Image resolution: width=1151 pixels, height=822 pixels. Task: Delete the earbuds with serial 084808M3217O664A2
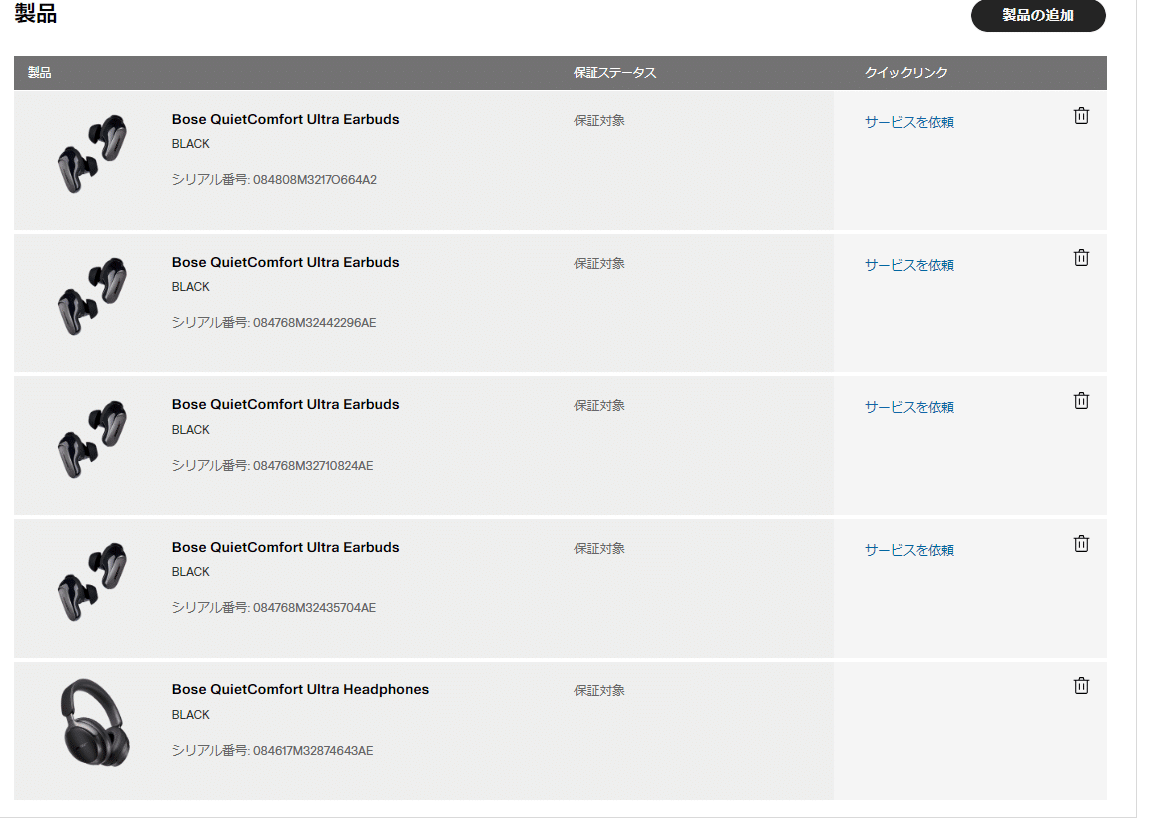click(x=1081, y=116)
